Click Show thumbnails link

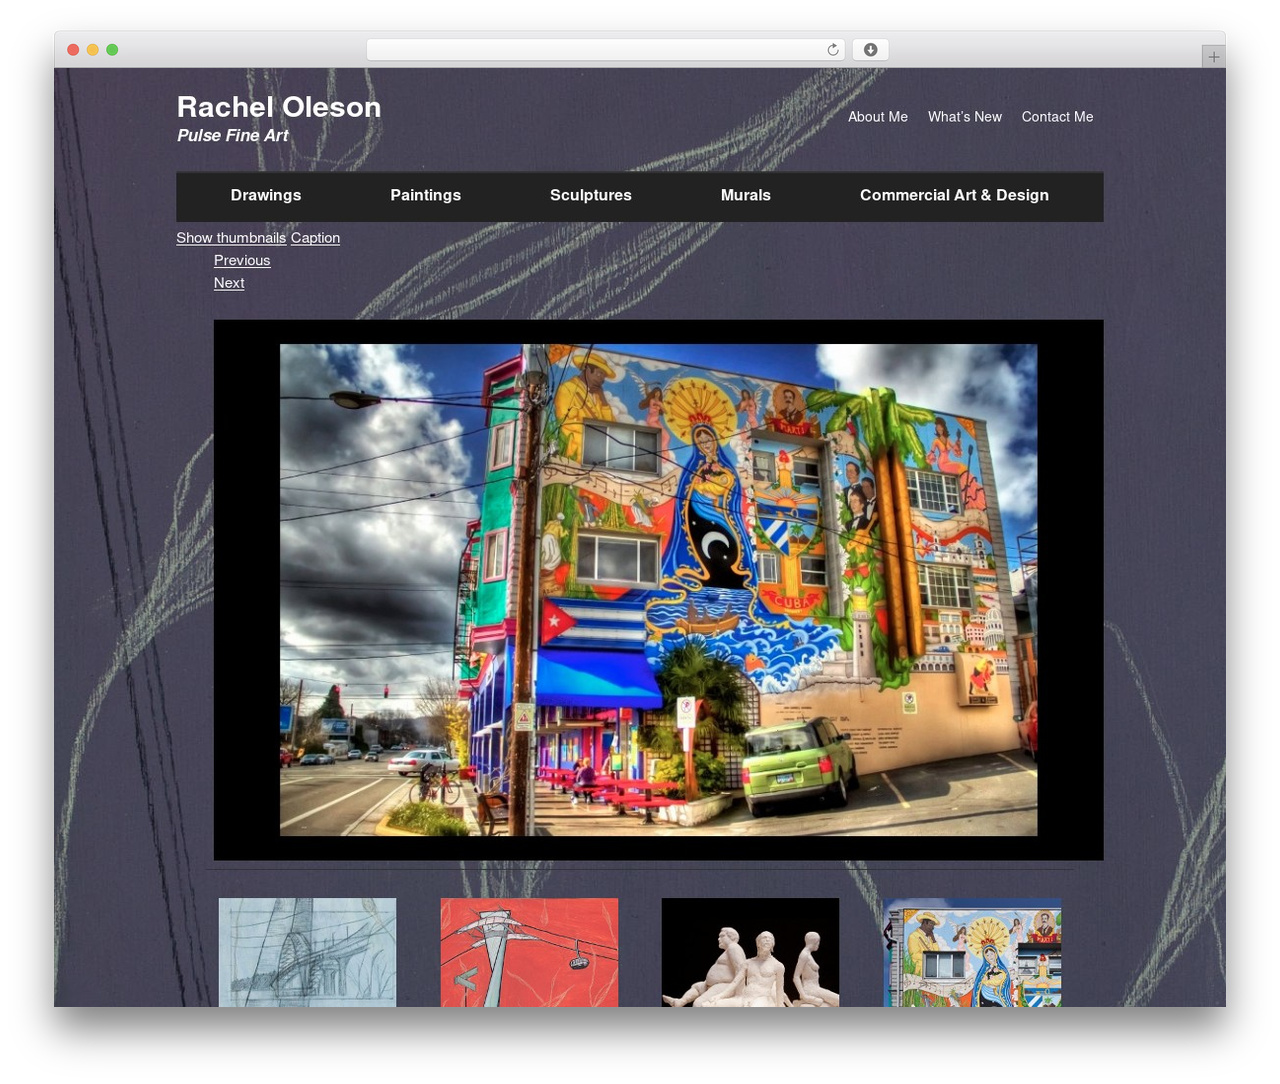(231, 238)
